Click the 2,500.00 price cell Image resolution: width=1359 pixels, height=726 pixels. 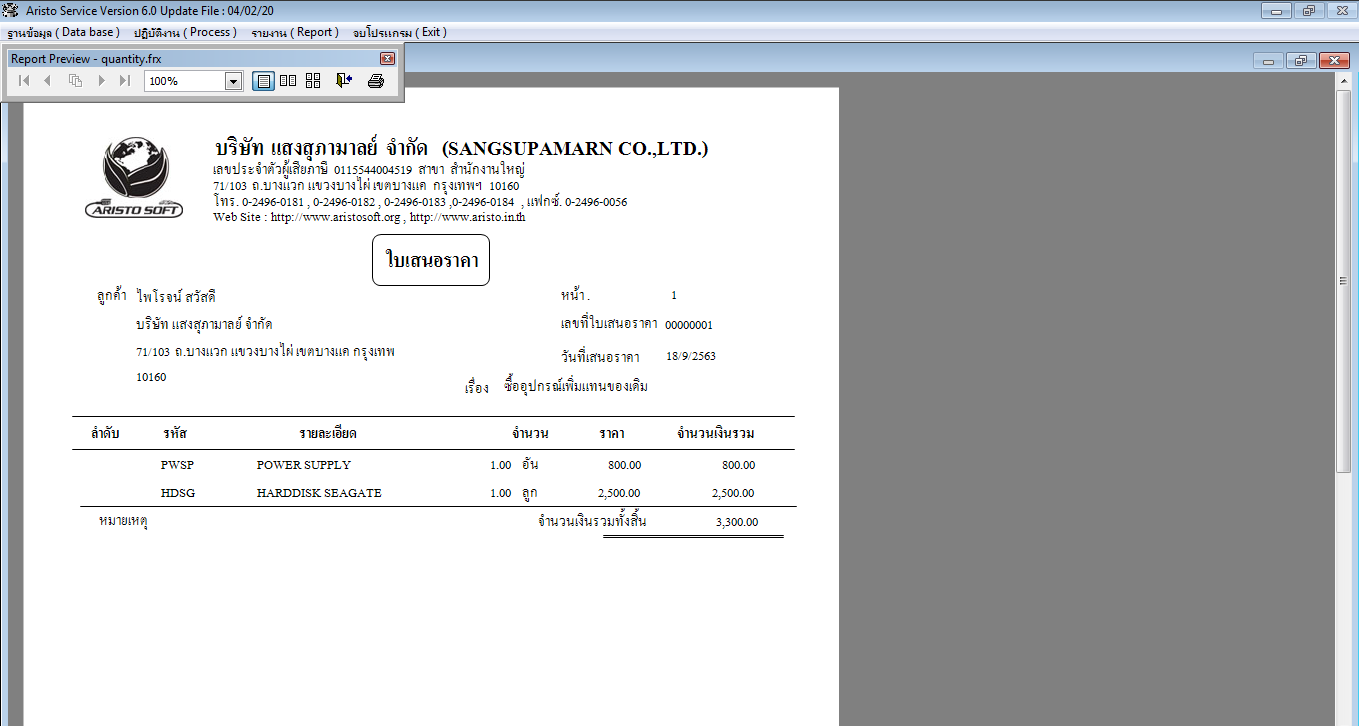[x=619, y=493]
